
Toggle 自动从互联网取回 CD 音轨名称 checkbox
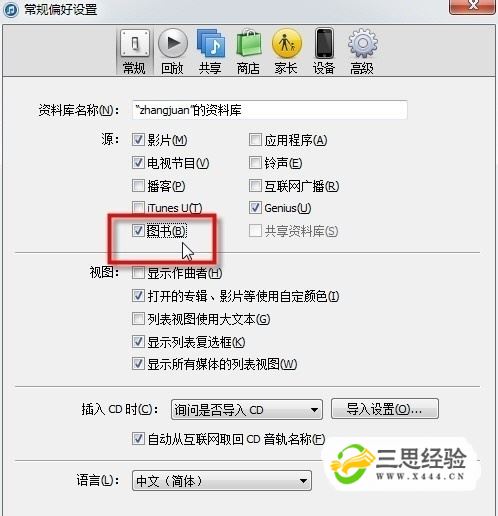tap(138, 439)
